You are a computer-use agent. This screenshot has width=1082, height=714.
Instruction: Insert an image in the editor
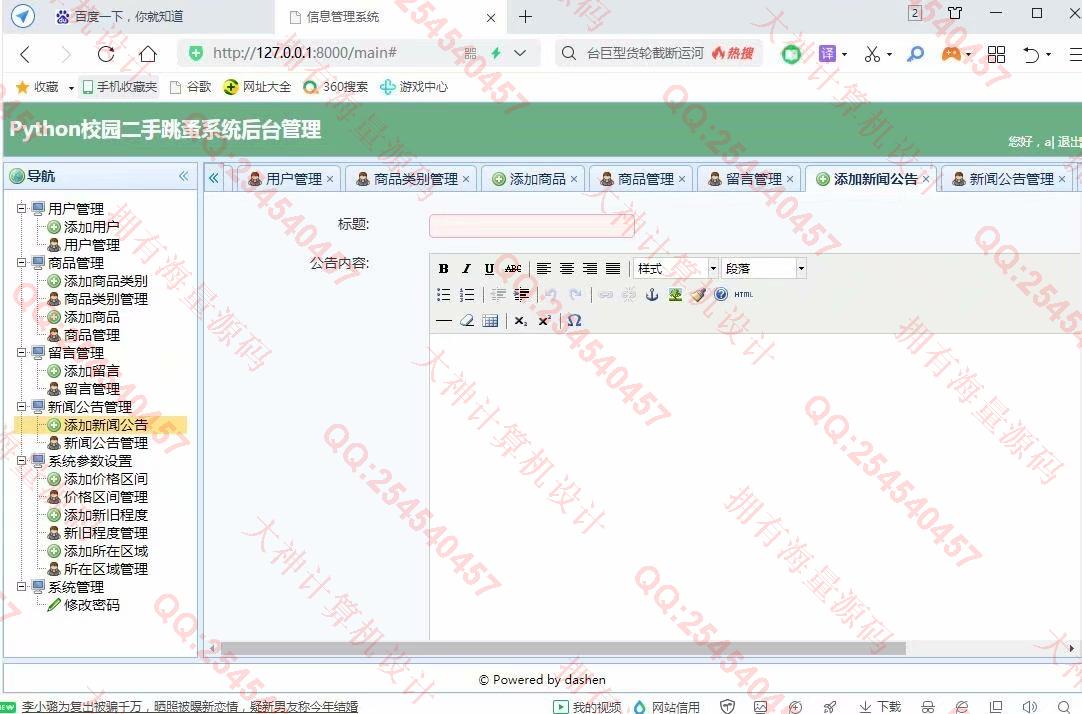(x=675, y=295)
